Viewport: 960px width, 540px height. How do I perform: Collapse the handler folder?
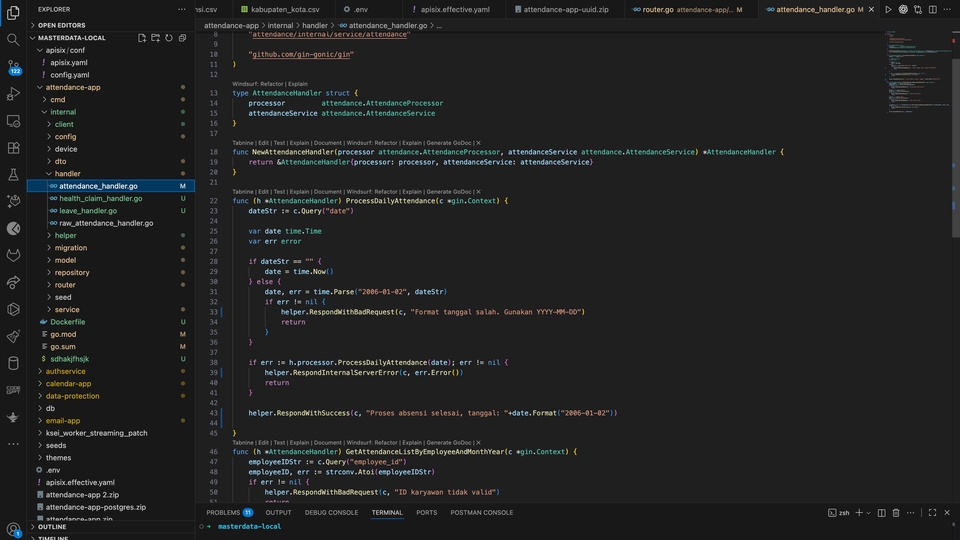pyautogui.click(x=67, y=174)
